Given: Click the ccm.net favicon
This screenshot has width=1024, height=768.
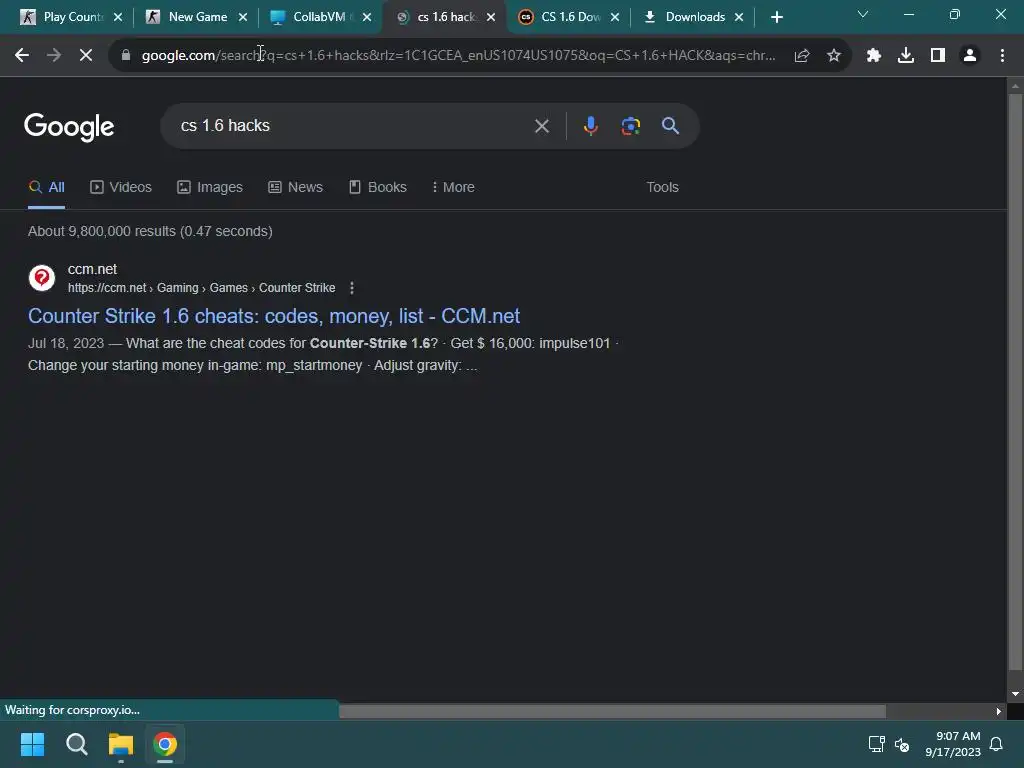Looking at the screenshot, I should coord(42,278).
